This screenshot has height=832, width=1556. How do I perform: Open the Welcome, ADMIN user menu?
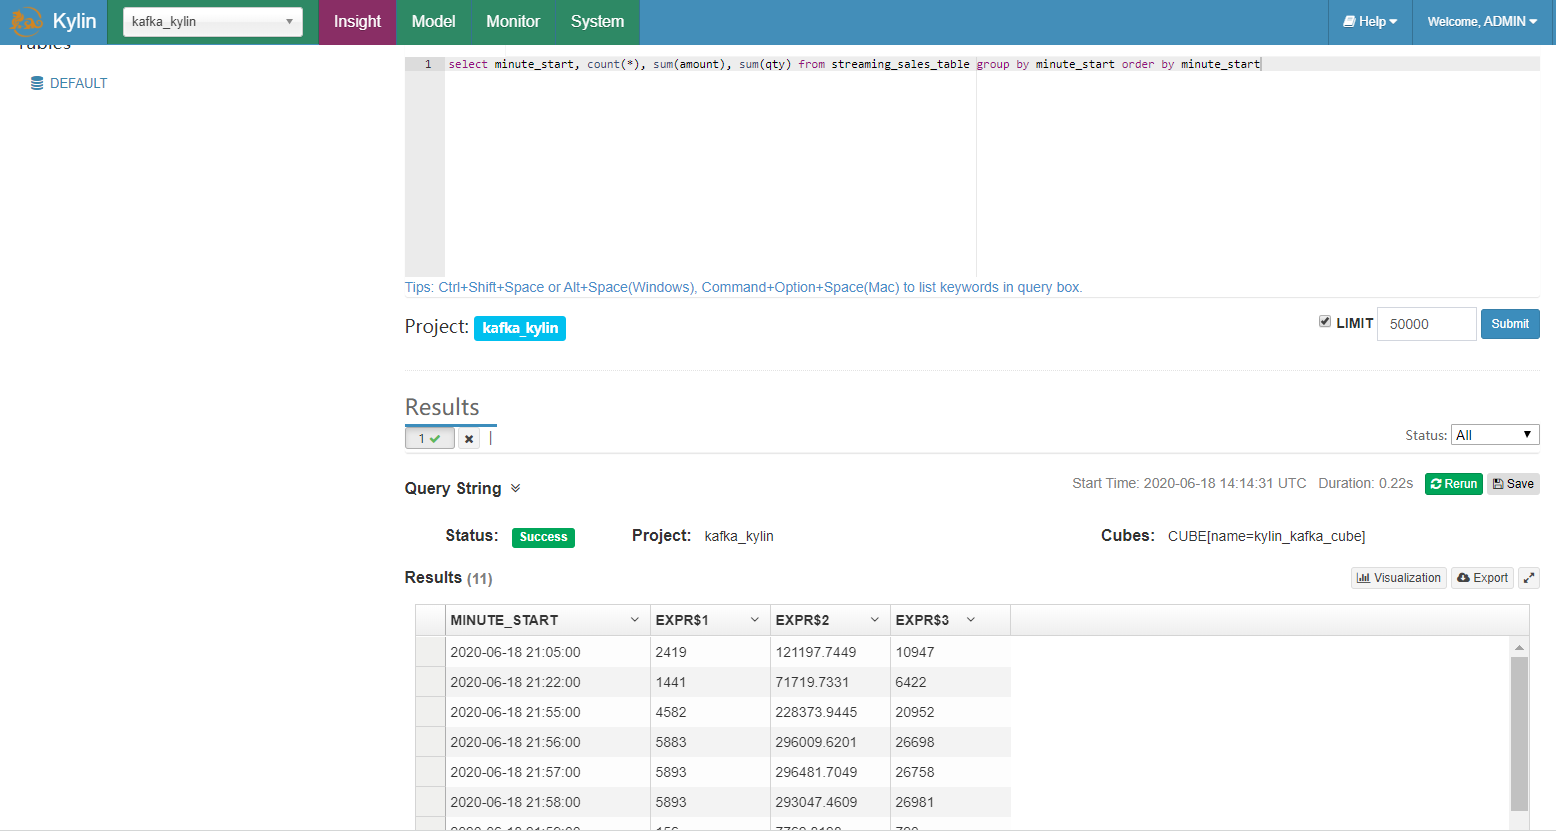pyautogui.click(x=1482, y=22)
